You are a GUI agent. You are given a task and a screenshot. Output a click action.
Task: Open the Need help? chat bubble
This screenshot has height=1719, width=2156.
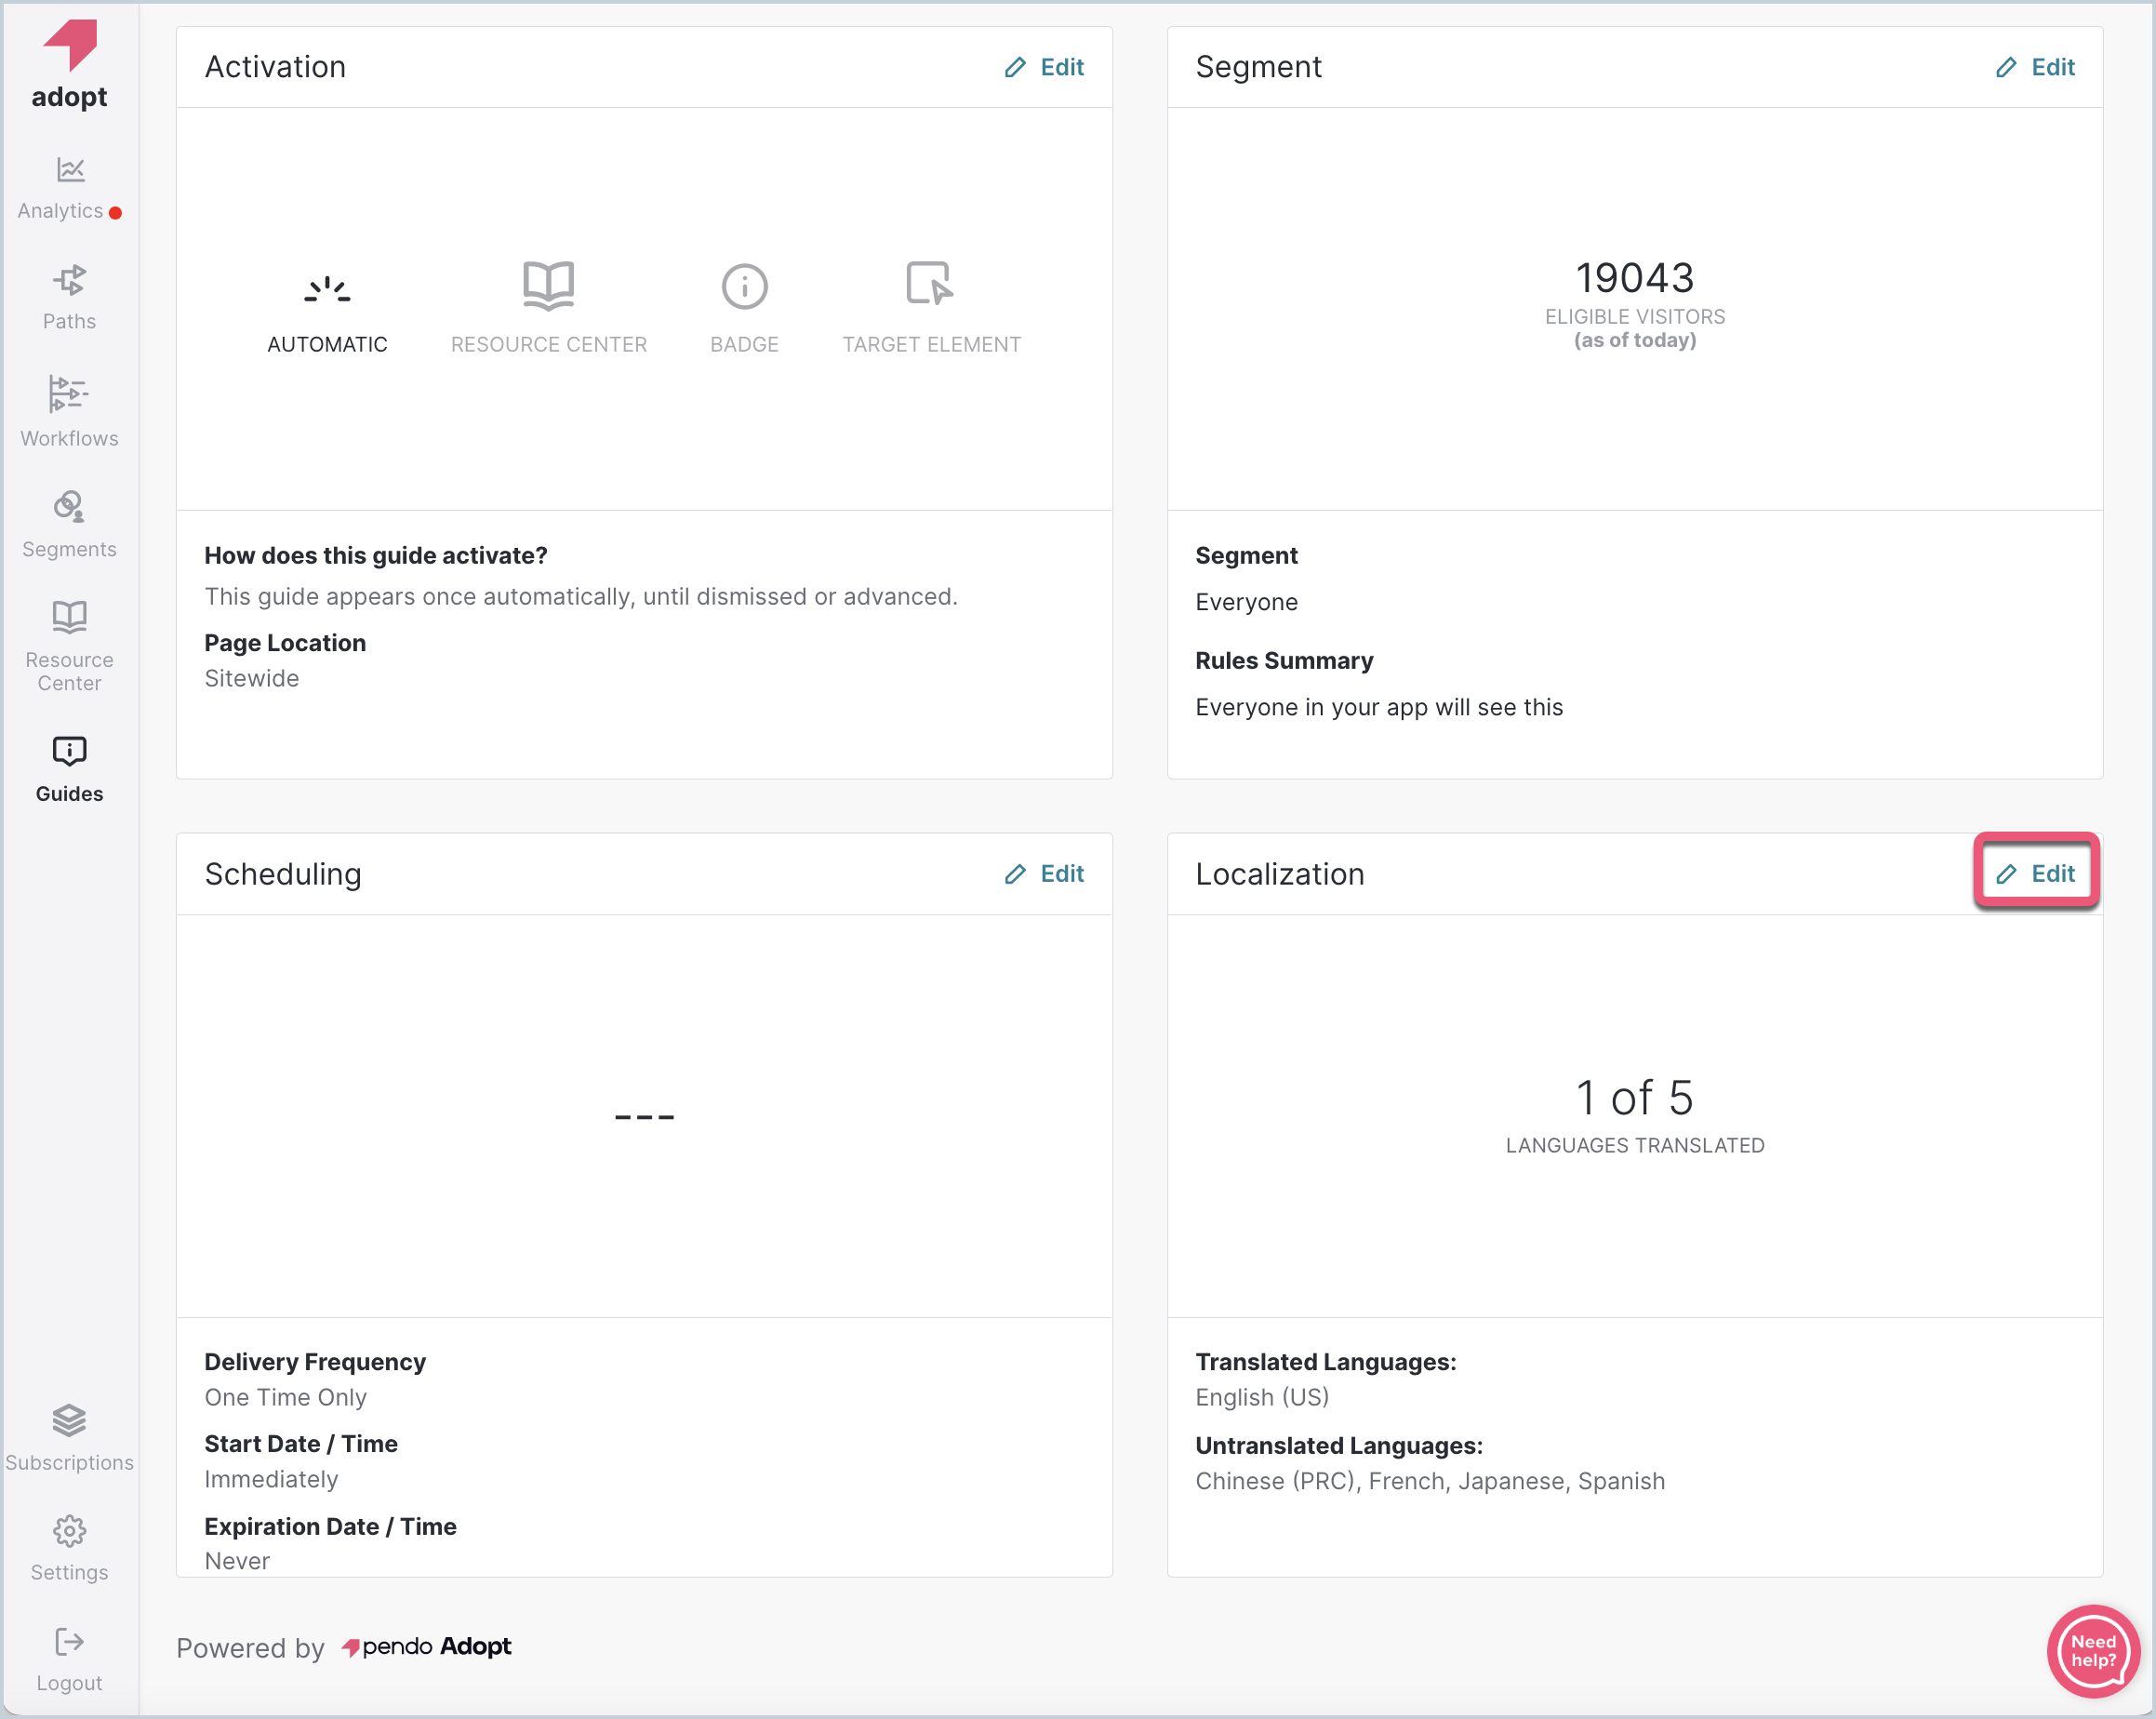2092,1651
